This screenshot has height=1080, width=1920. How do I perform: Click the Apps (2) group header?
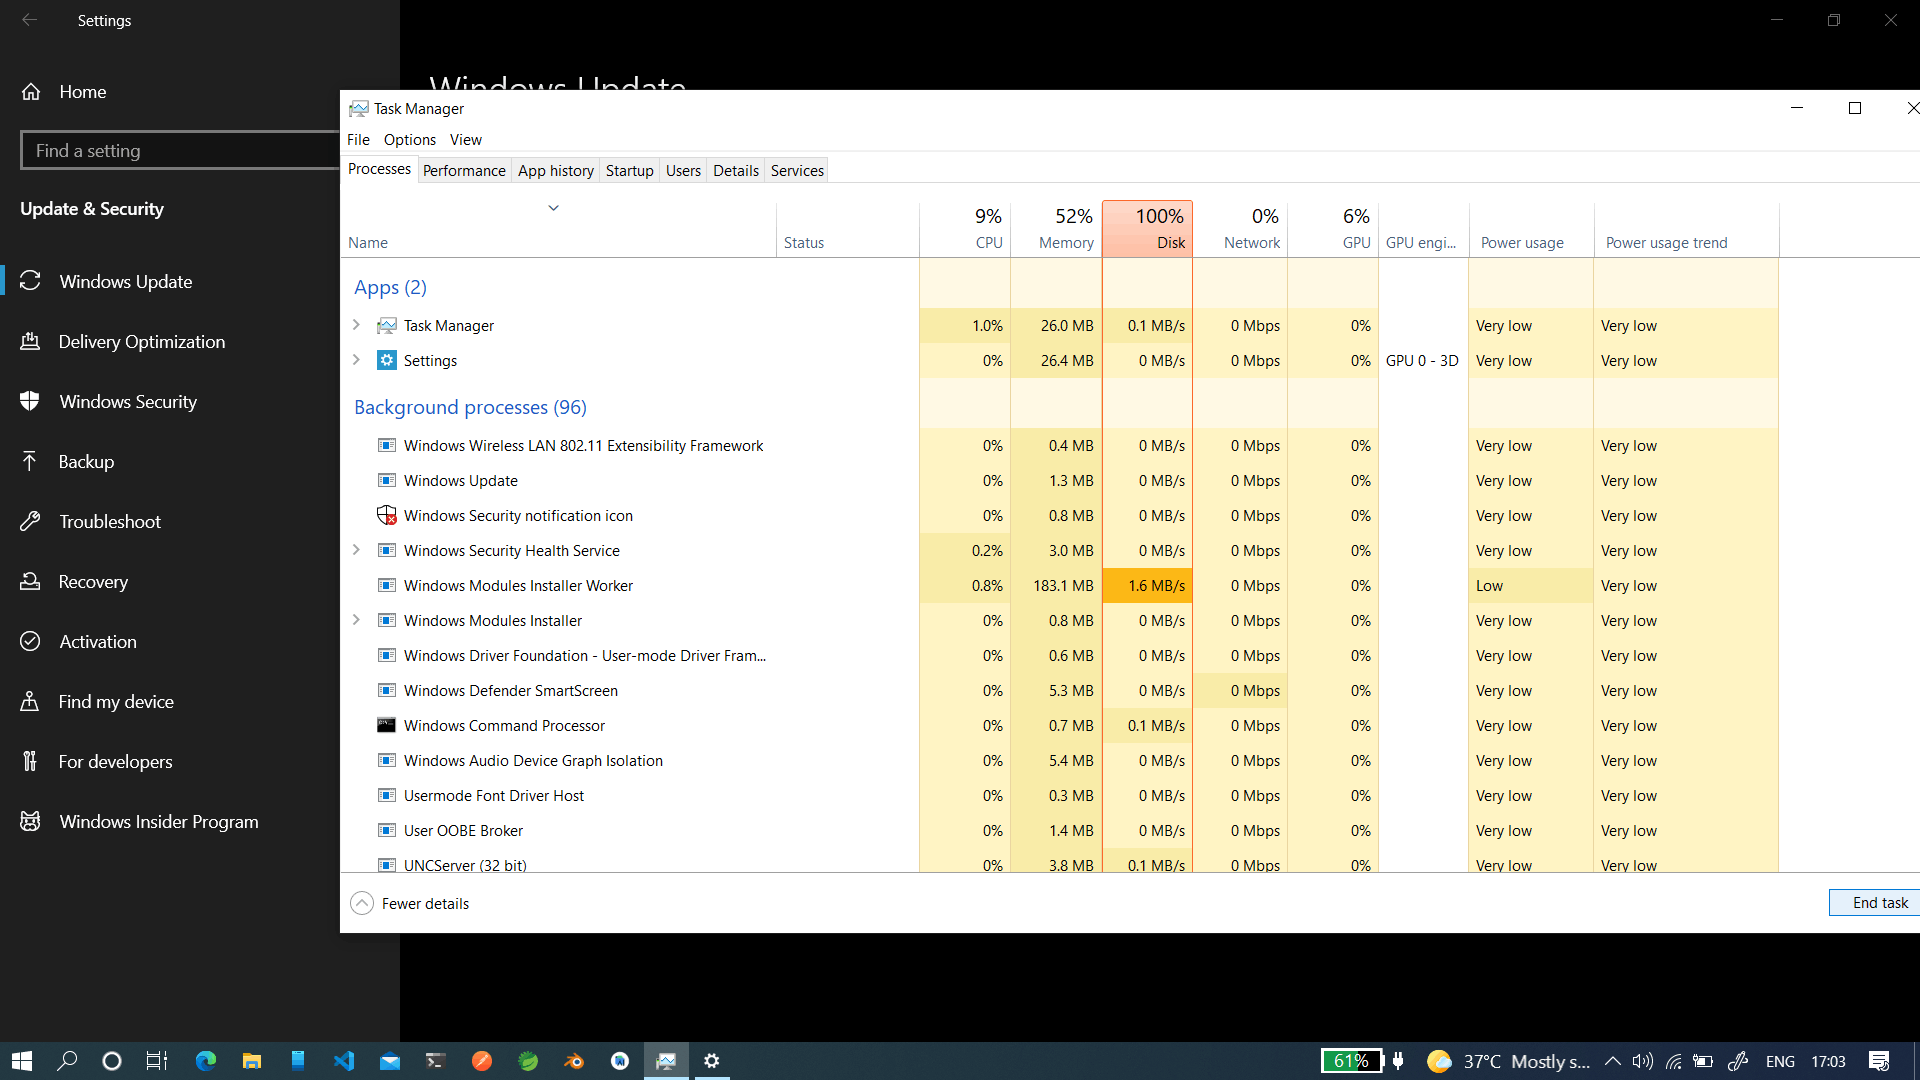tap(390, 287)
